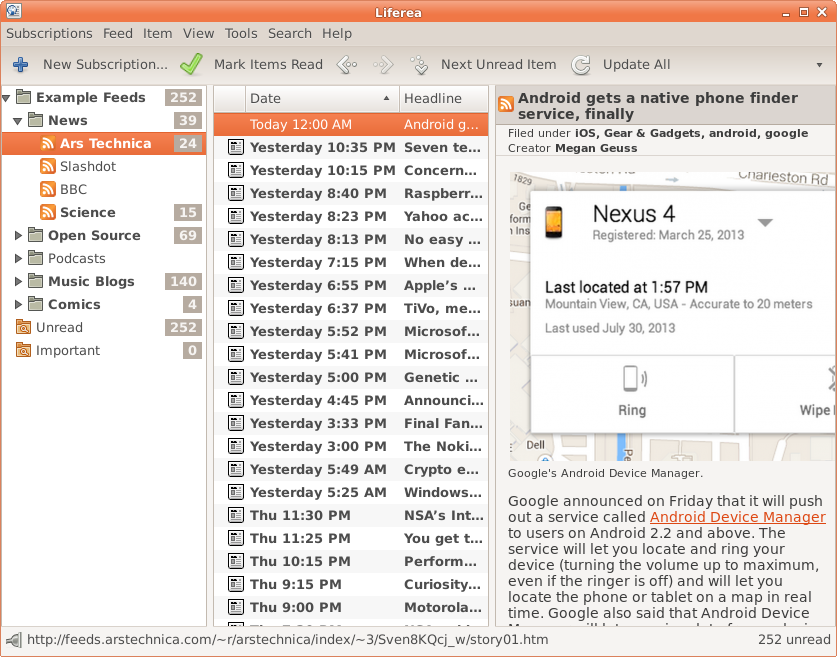Collapse the News folder
Viewport: 837px width, 657px height.
(18, 121)
